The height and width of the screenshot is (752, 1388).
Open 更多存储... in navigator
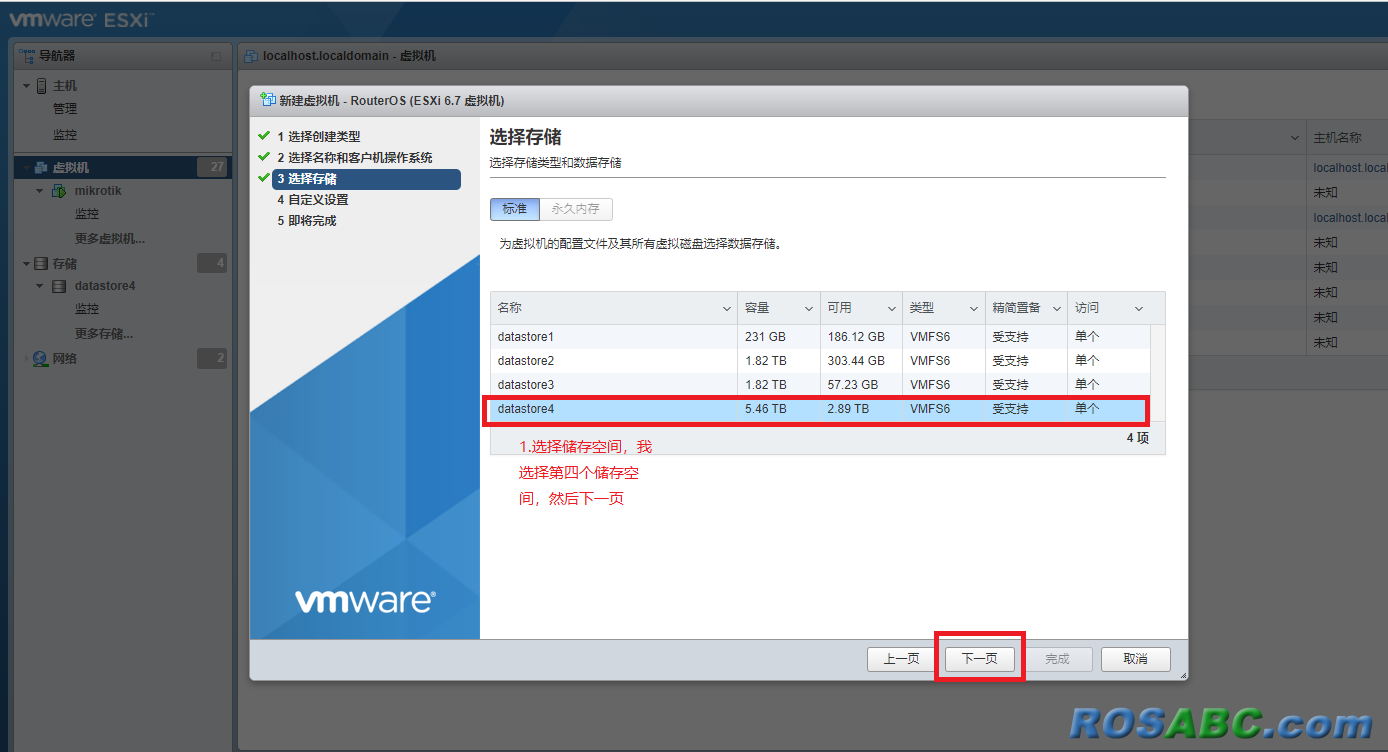pyautogui.click(x=104, y=334)
